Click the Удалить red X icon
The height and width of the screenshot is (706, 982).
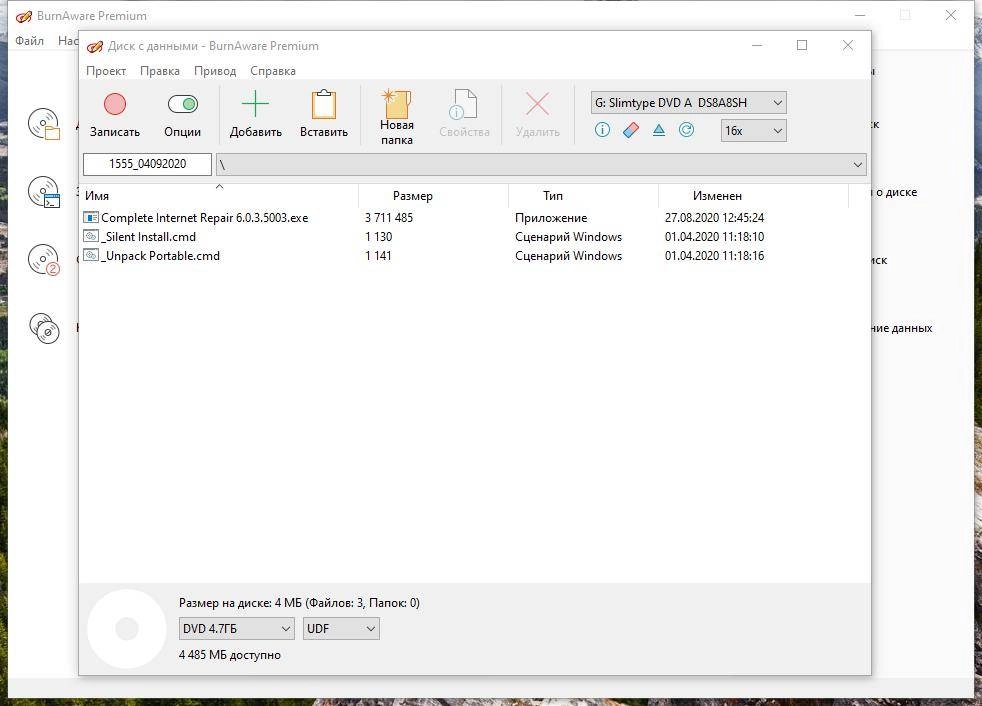pos(537,104)
